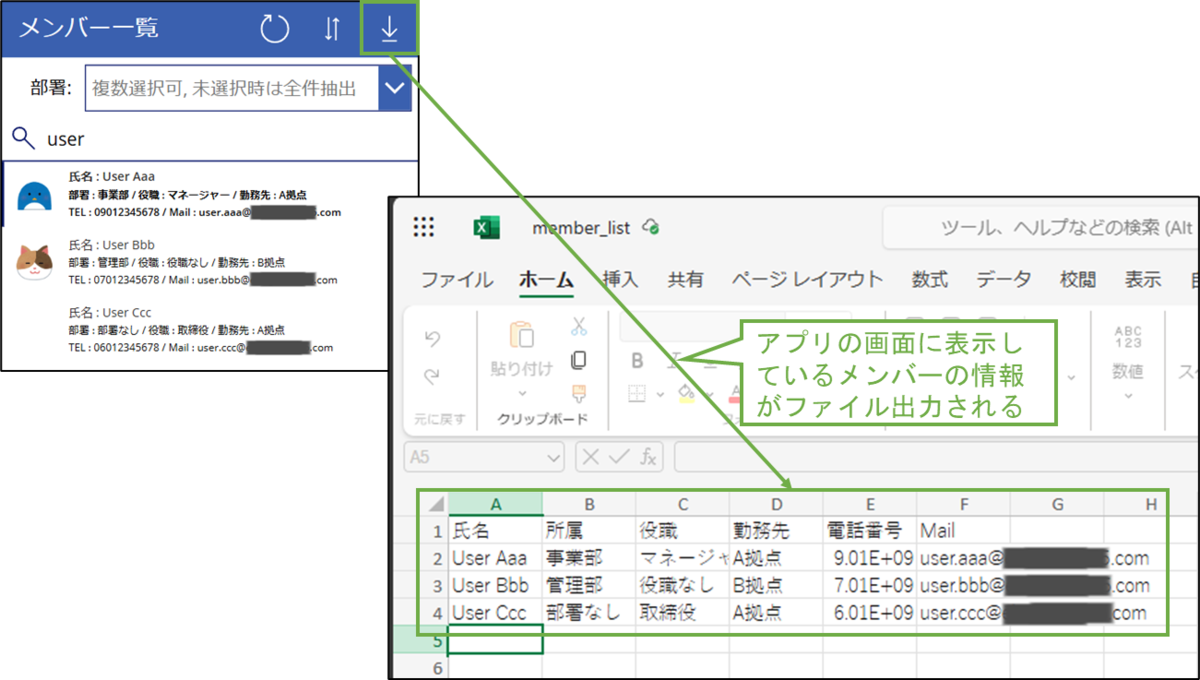This screenshot has width=1200, height=680.
Task: Open the 部署 dropdown chevron
Action: tap(396, 88)
